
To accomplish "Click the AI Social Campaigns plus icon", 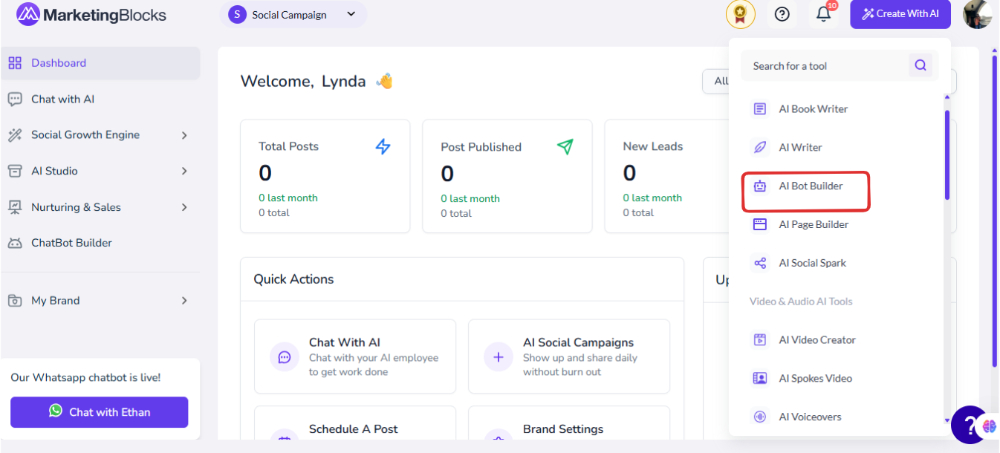I will point(499,357).
